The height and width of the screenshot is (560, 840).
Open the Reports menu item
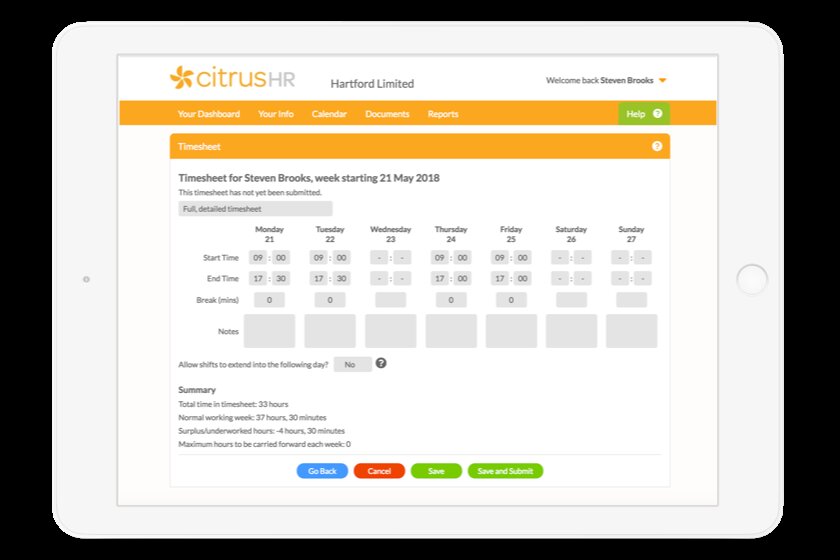pyautogui.click(x=443, y=114)
